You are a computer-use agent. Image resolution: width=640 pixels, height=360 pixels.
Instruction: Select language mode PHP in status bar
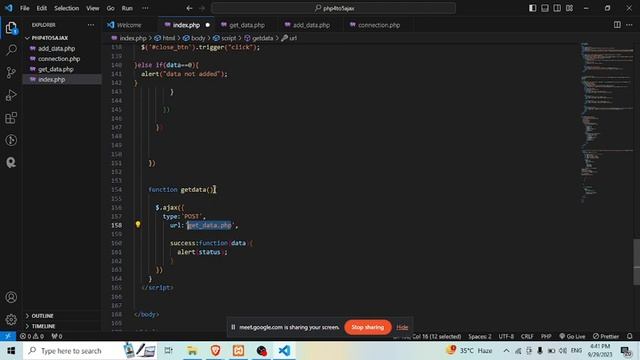[x=546, y=336]
